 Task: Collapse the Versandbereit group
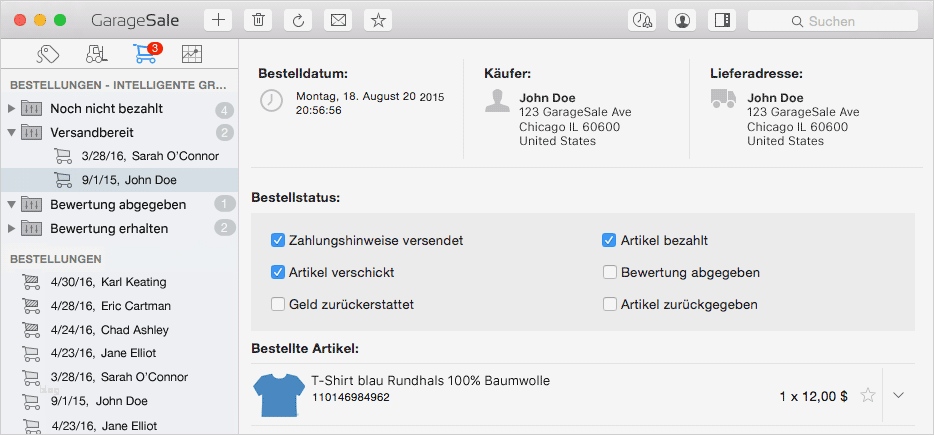(x=11, y=132)
